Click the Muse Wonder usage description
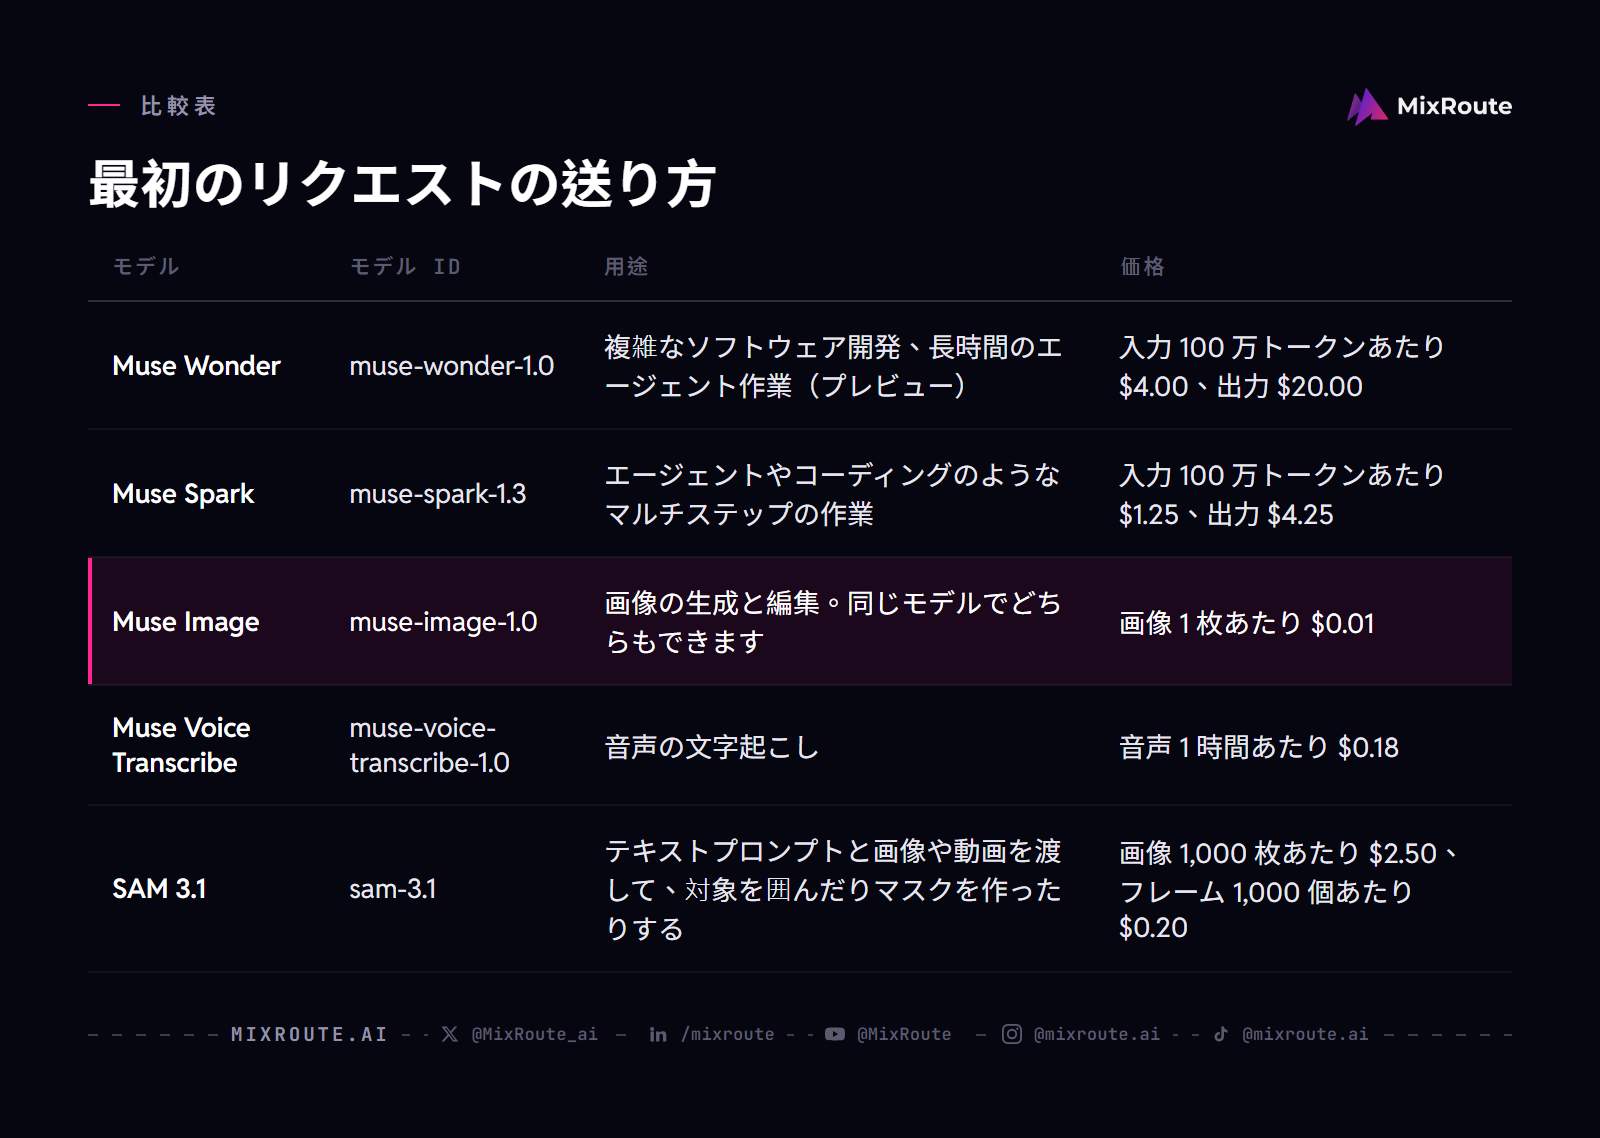The height and width of the screenshot is (1138, 1600). tap(833, 366)
